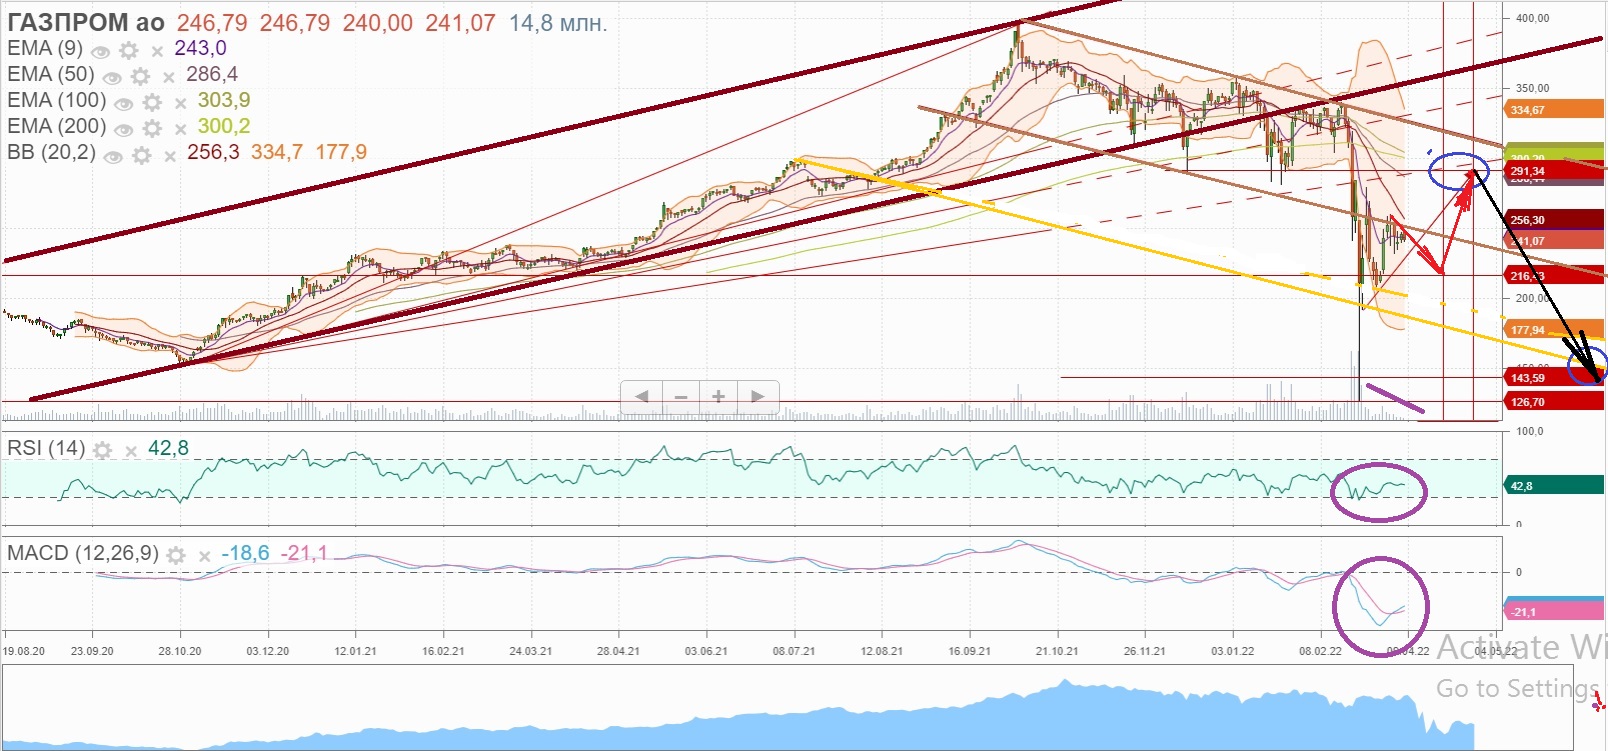Click the red 291,34 price axis label
The width and height of the screenshot is (1608, 751).
[1553, 171]
